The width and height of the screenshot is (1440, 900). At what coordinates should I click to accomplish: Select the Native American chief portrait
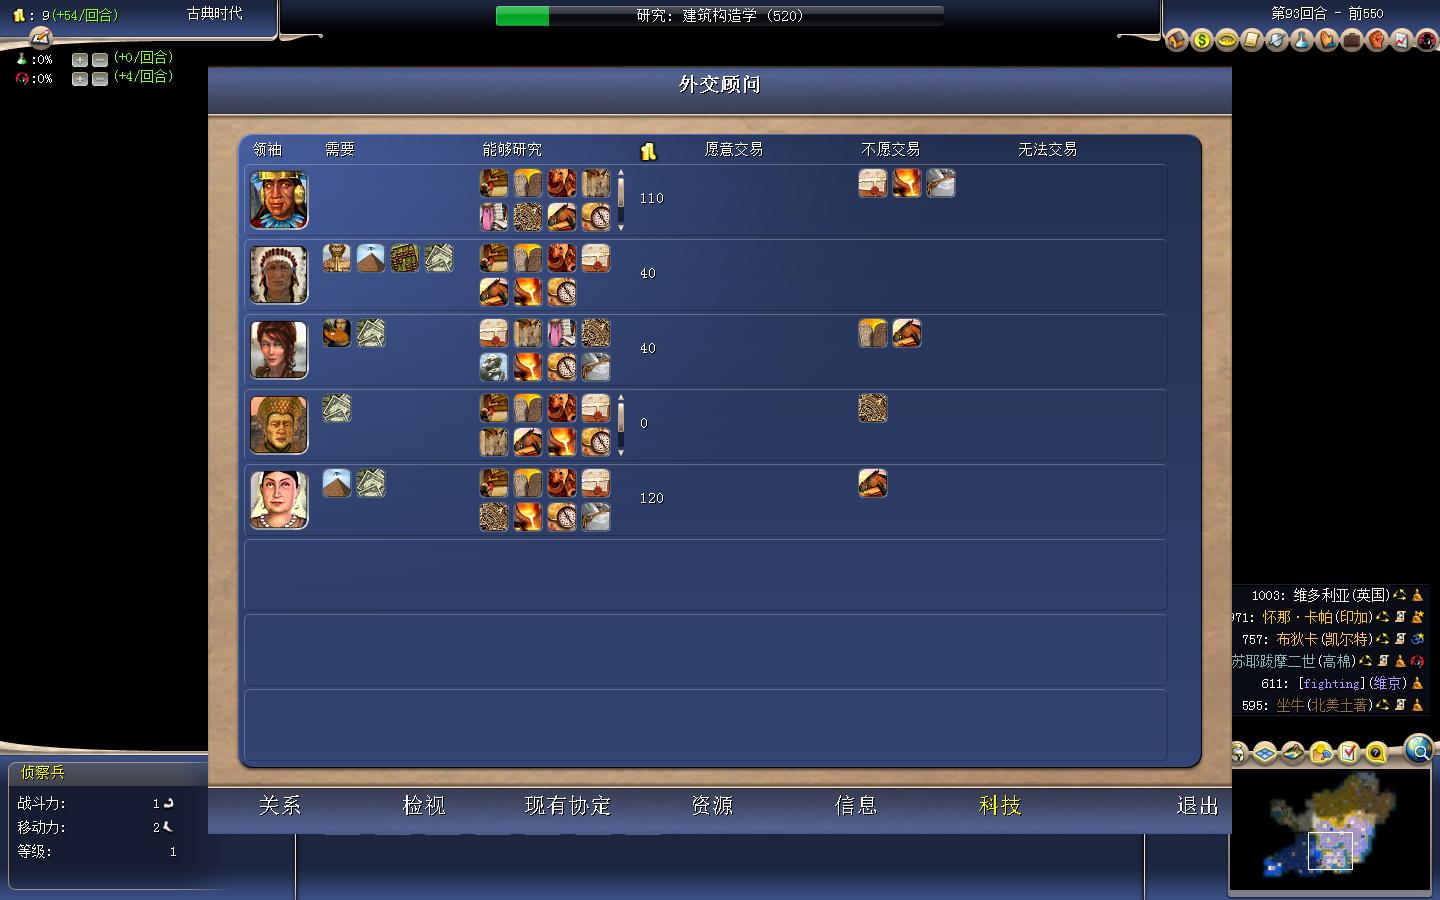(x=279, y=275)
